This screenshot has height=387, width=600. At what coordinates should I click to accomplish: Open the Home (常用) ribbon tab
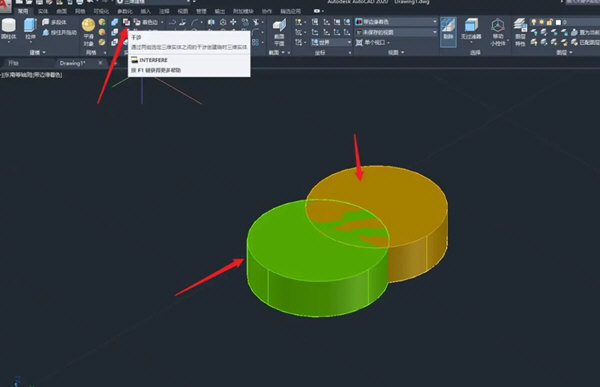coord(23,11)
